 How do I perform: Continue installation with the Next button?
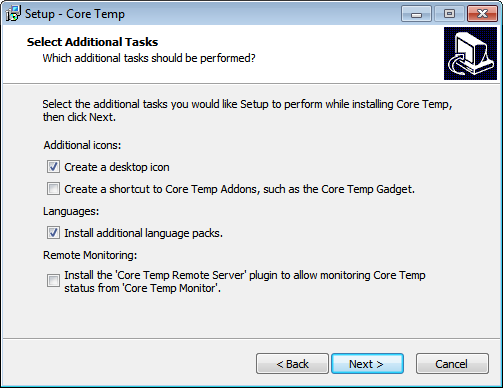point(367,364)
